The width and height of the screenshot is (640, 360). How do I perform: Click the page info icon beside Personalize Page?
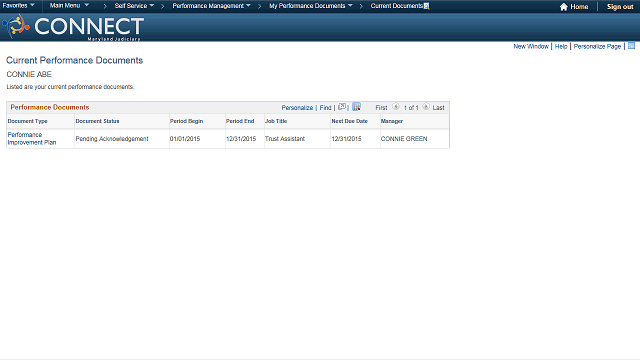[x=631, y=46]
